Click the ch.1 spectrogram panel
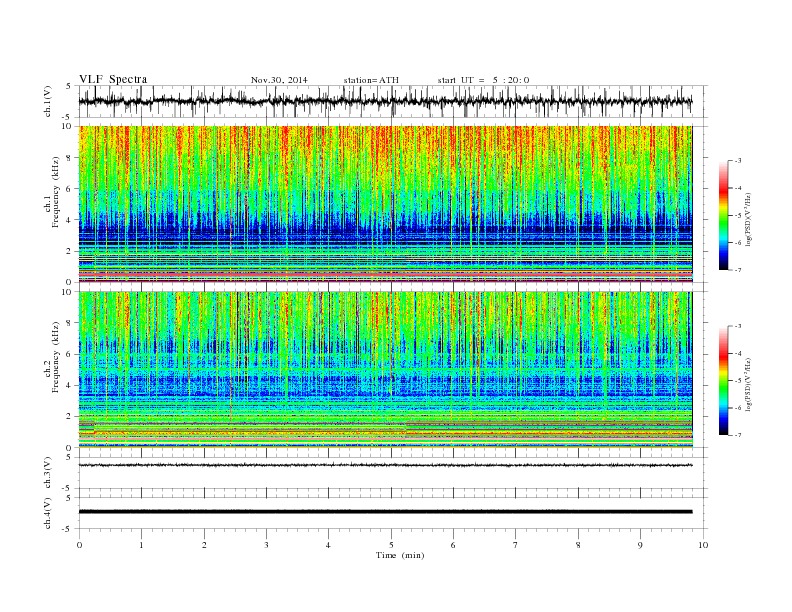Screen dimensions: 792x612 coord(385,204)
